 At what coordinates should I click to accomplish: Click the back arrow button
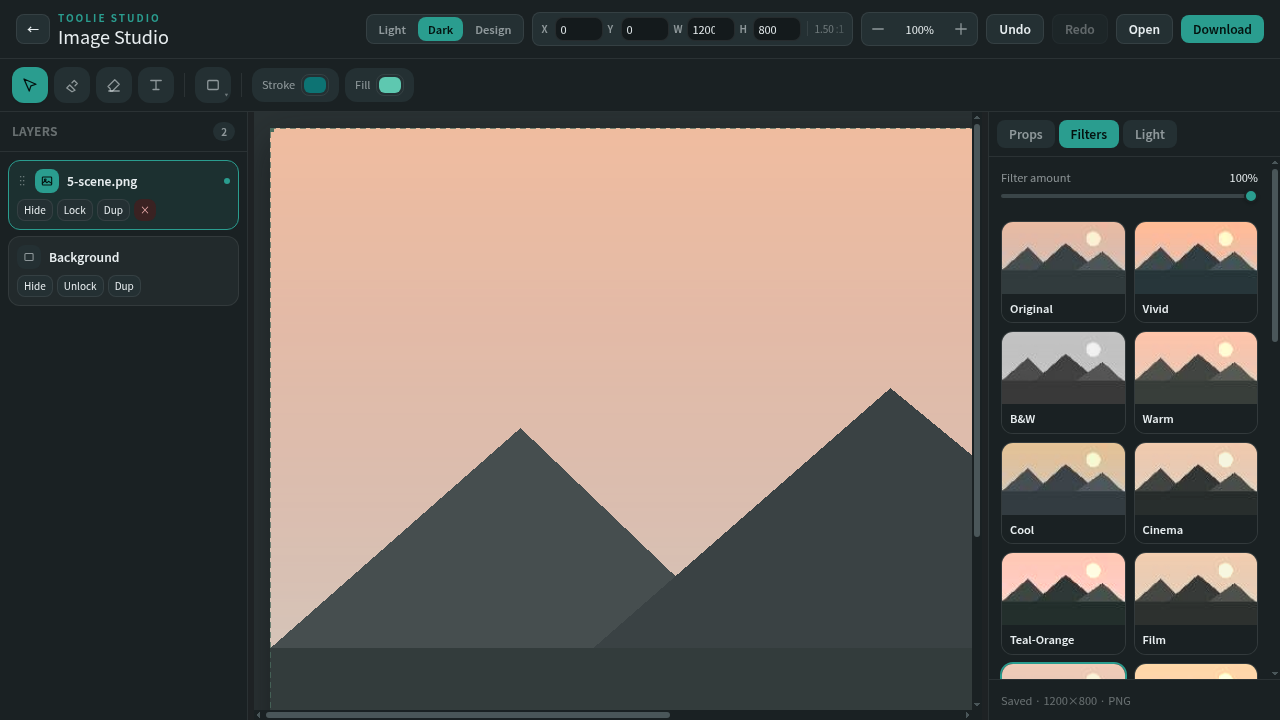(x=33, y=29)
